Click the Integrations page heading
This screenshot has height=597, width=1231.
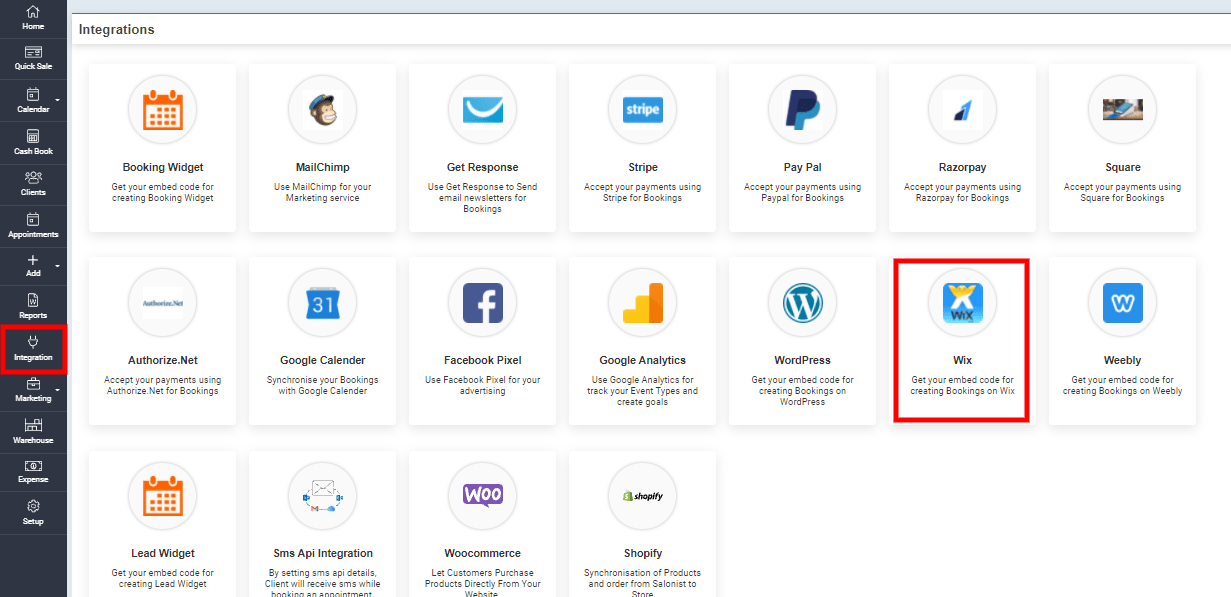tap(117, 29)
